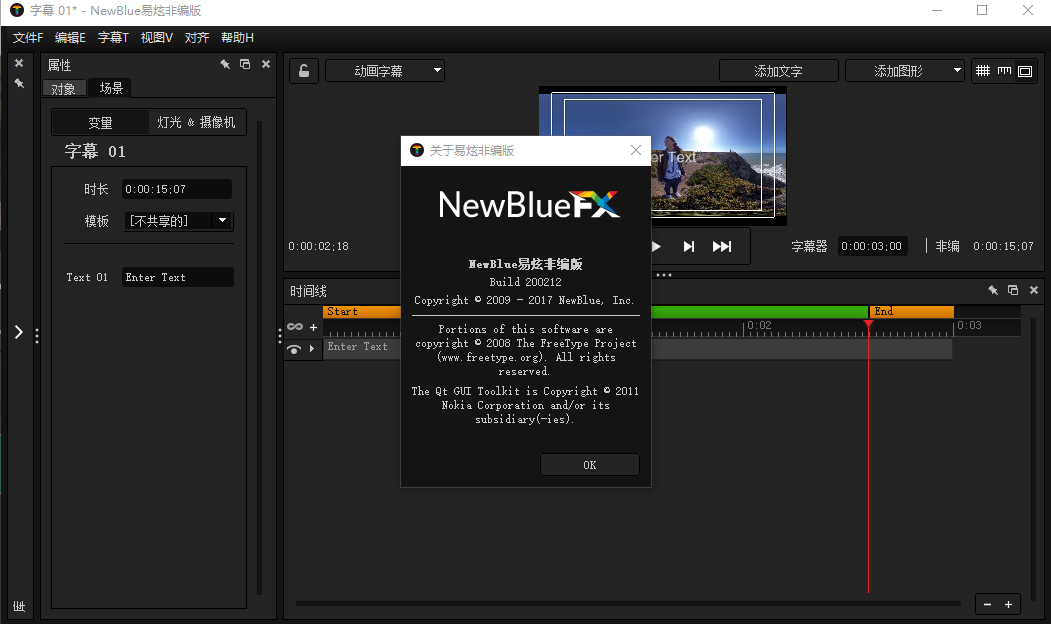Zoom out the timeline with minus button
The width and height of the screenshot is (1051, 624).
[987, 605]
